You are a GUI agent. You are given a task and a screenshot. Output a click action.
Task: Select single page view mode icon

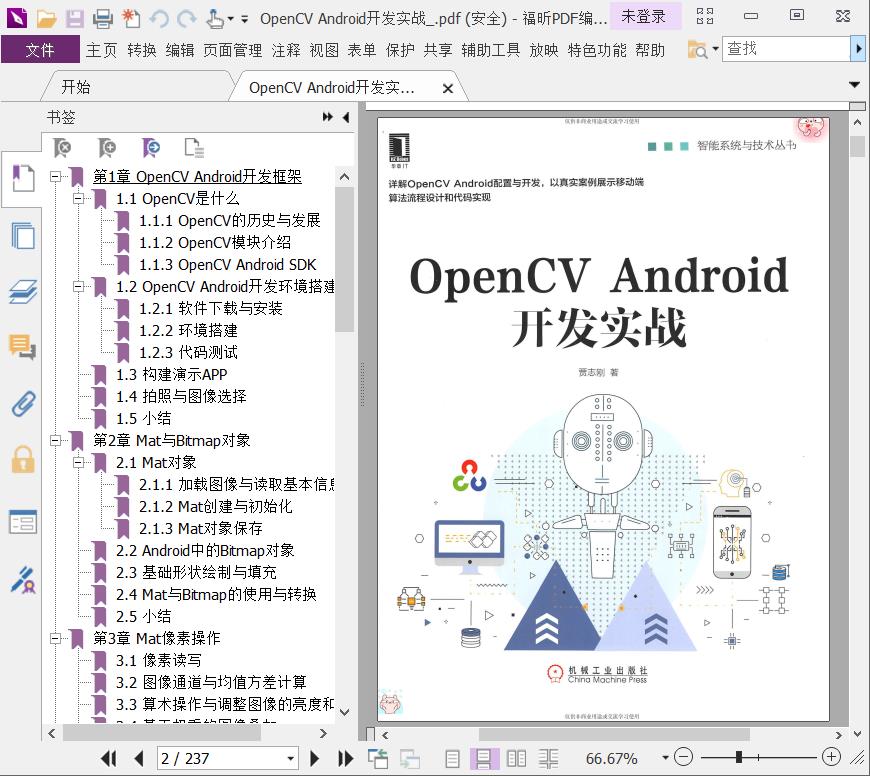452,758
